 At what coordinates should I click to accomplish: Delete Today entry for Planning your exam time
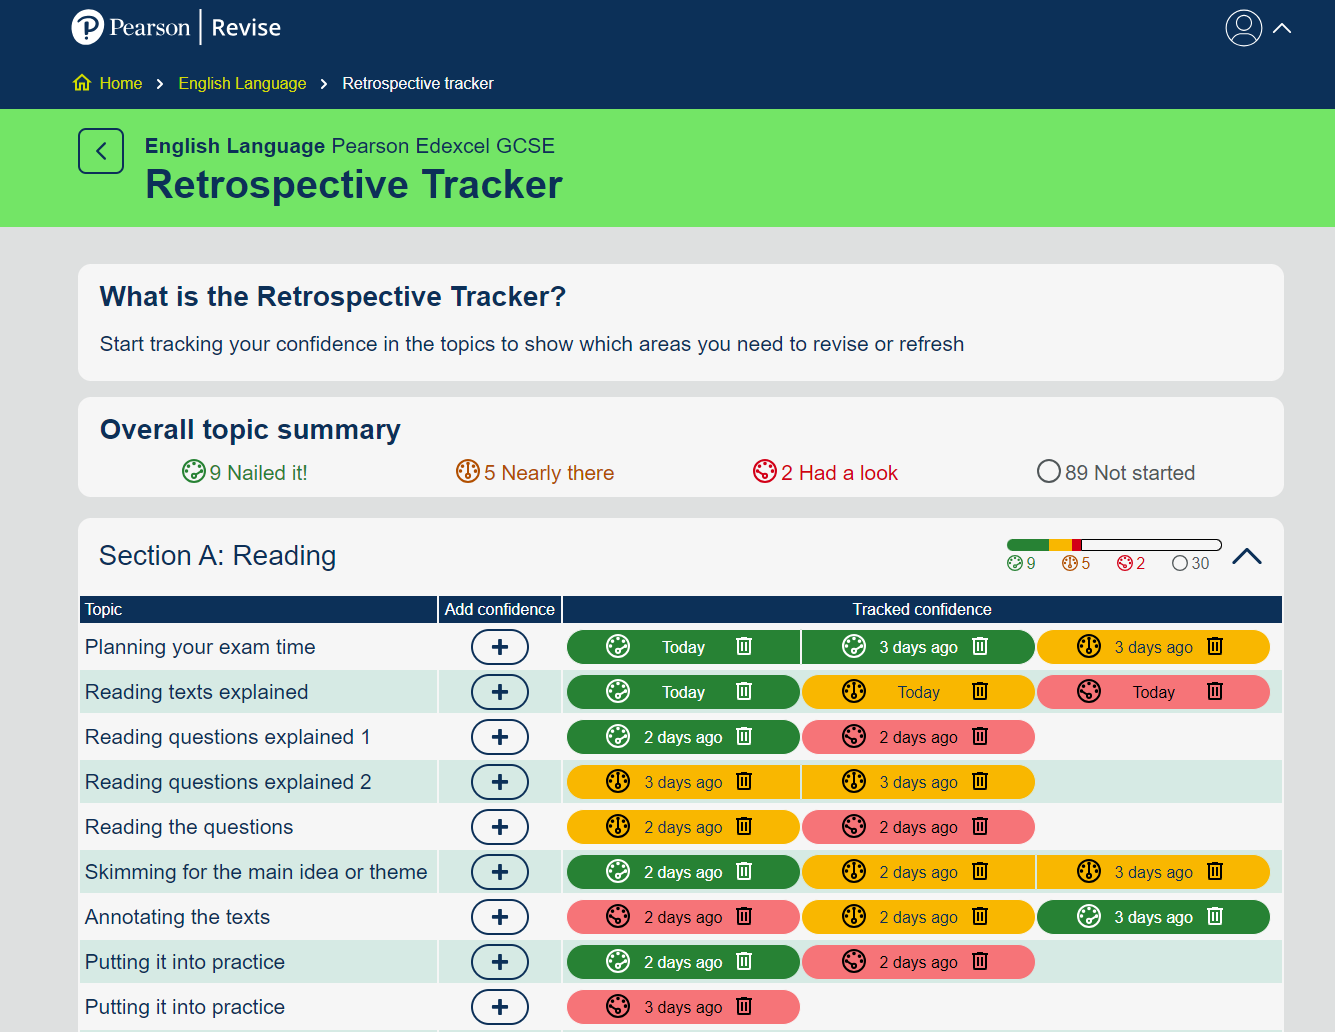point(744,647)
